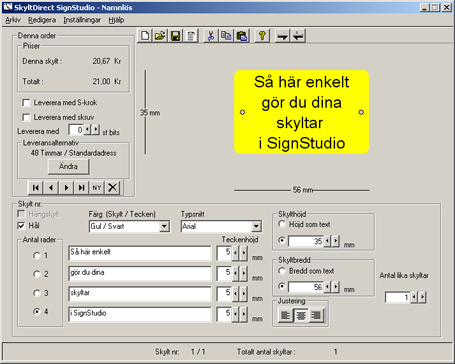This screenshot has width=455, height=364.
Task: Decrease Teckenhöjd for 'gör du dina' row
Action: click(236, 274)
